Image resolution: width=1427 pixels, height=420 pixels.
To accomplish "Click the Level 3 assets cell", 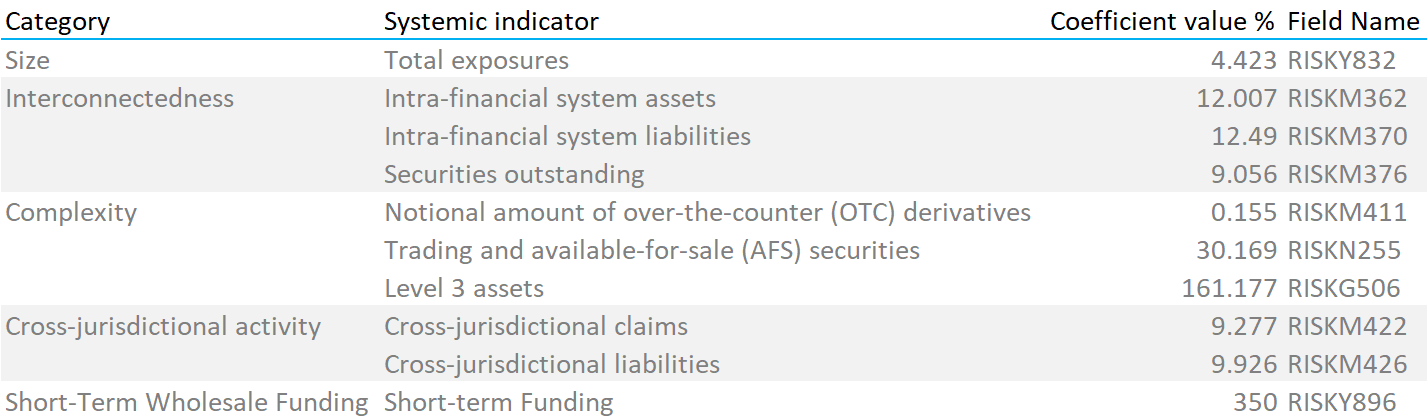I will click(x=464, y=288).
